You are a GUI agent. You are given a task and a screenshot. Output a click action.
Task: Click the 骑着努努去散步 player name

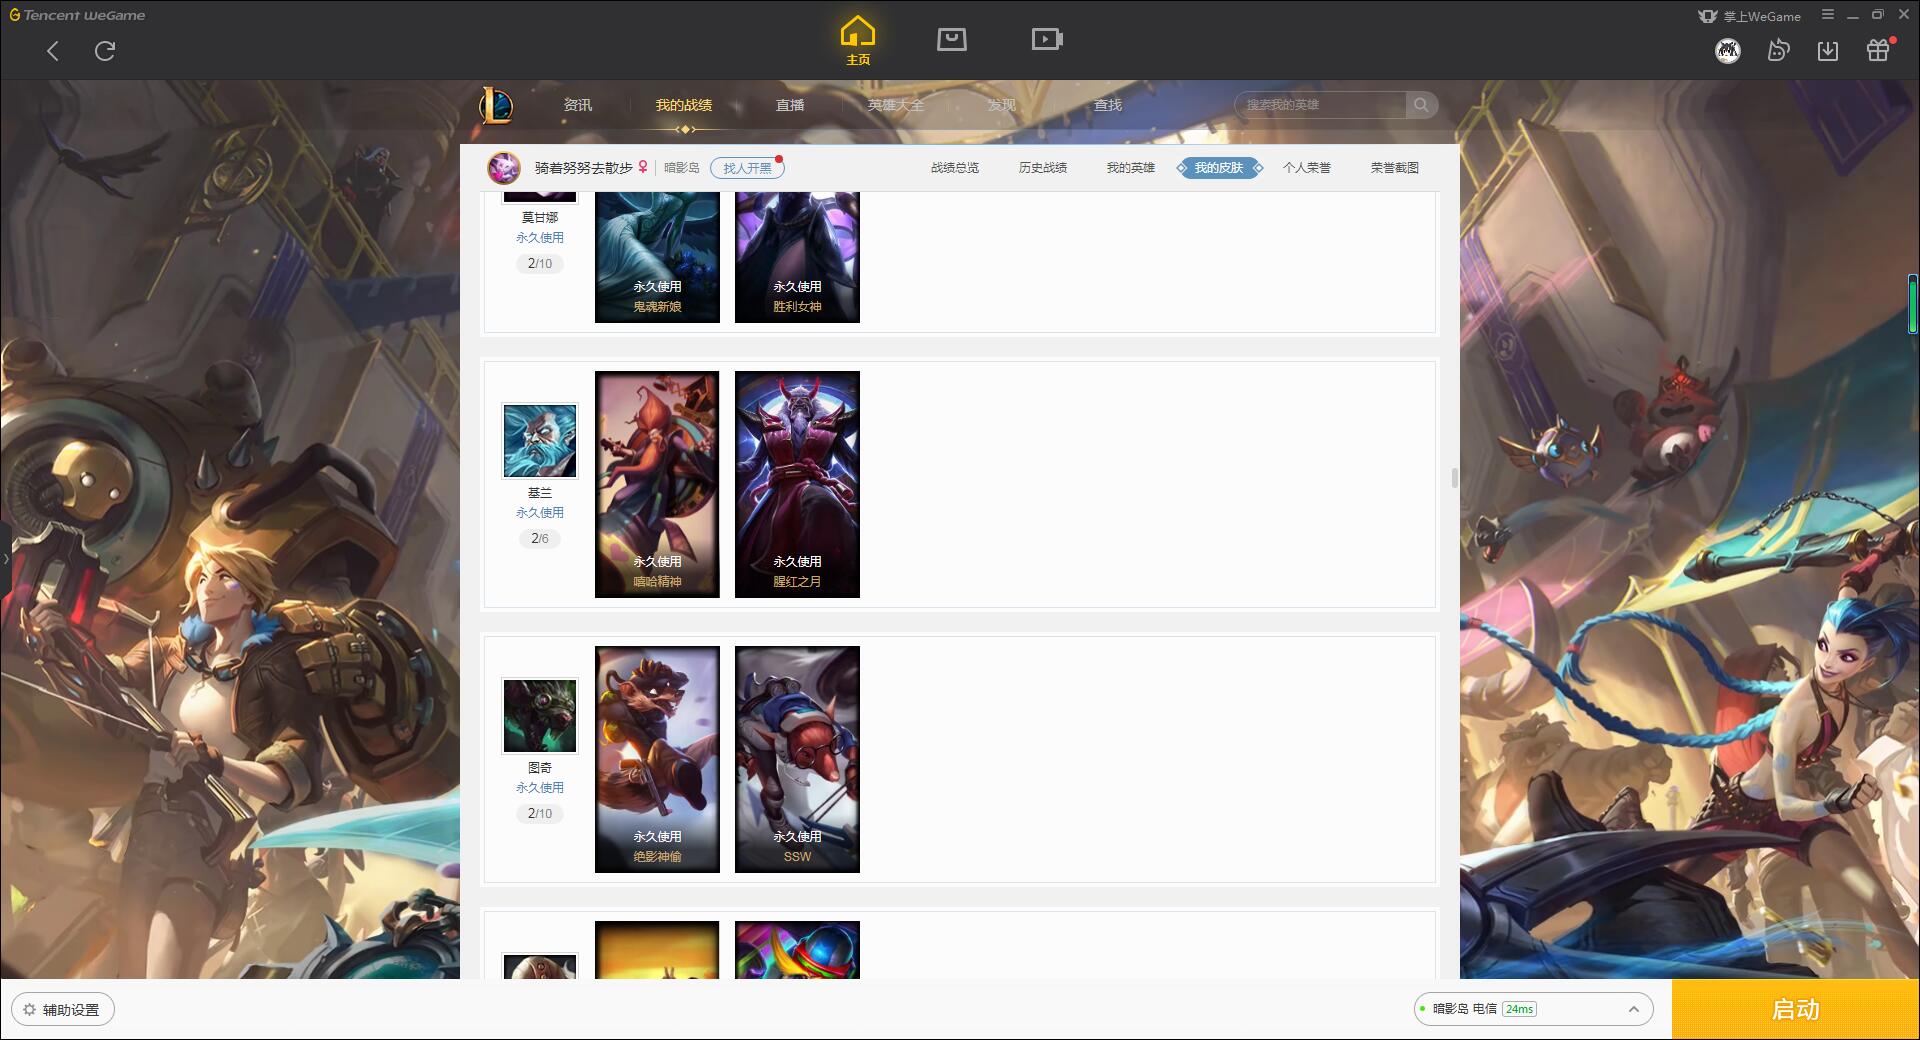click(x=584, y=168)
